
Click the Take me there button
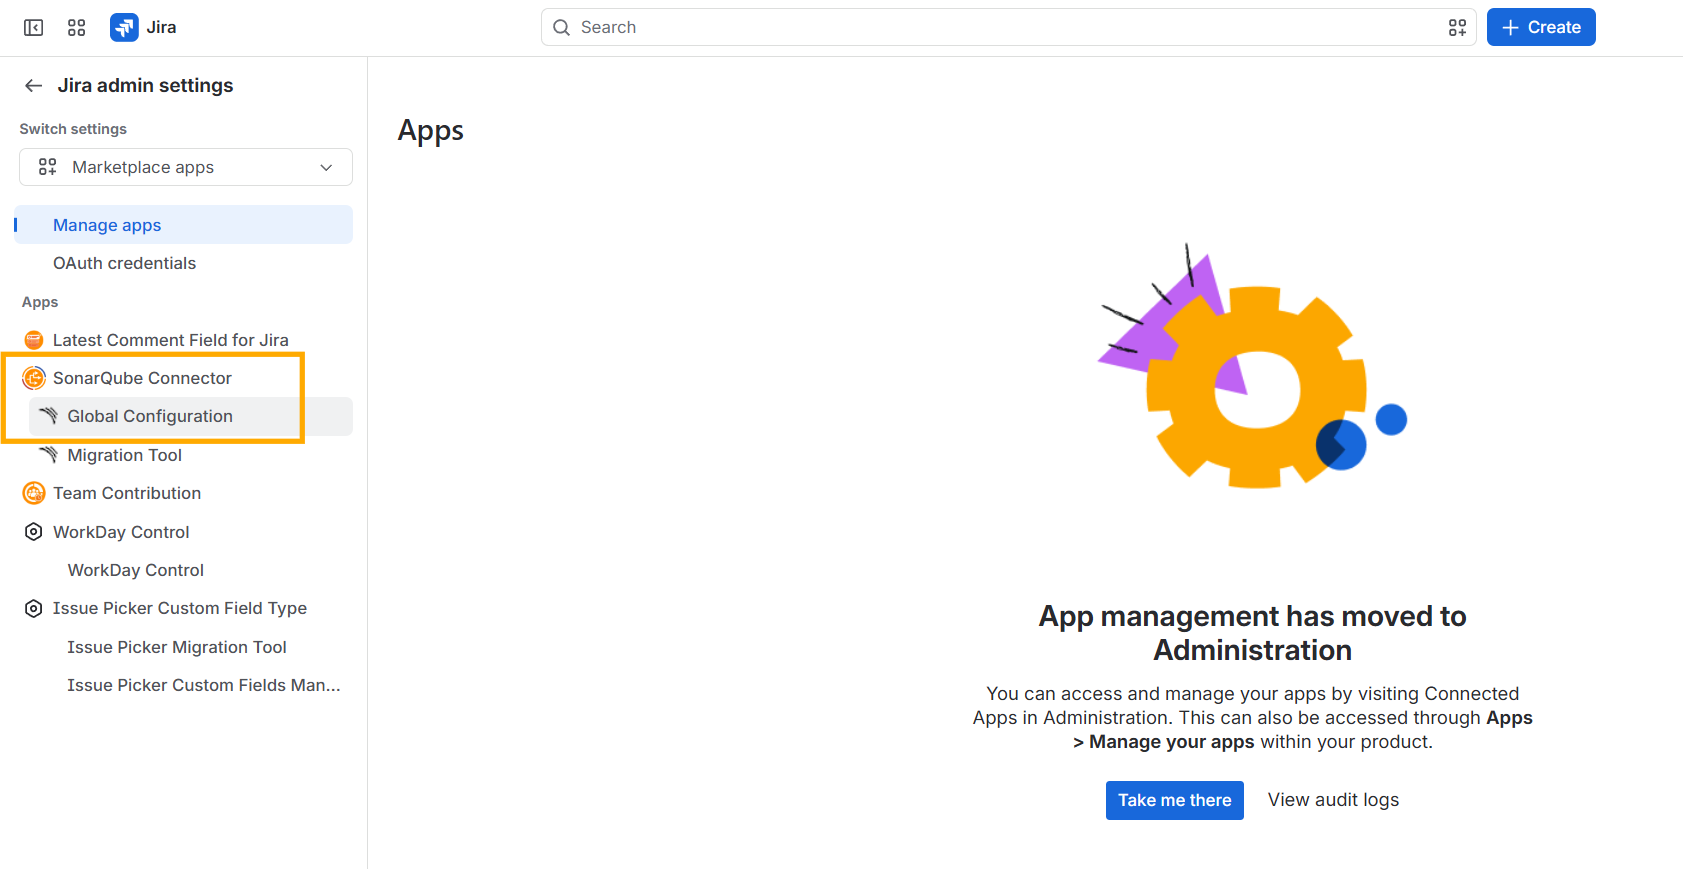tap(1175, 800)
